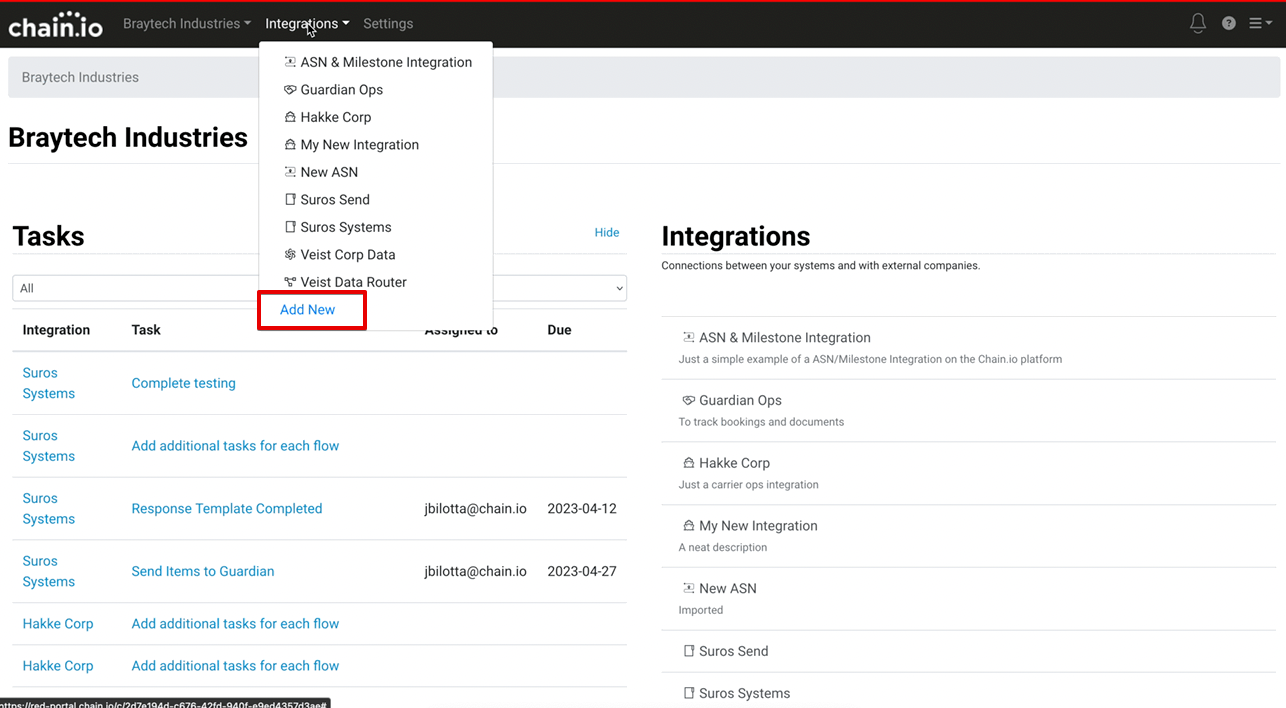Open Suros Send in Integrations list

(x=734, y=651)
